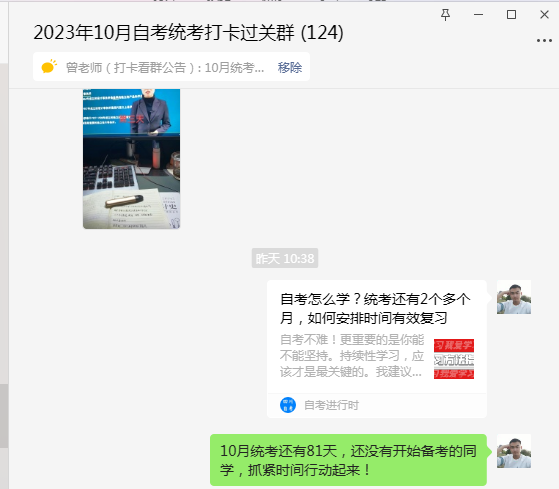Viewport: 559px width, 489px height.
Task: Click the 自考进行时 source name label
Action: tap(331, 405)
